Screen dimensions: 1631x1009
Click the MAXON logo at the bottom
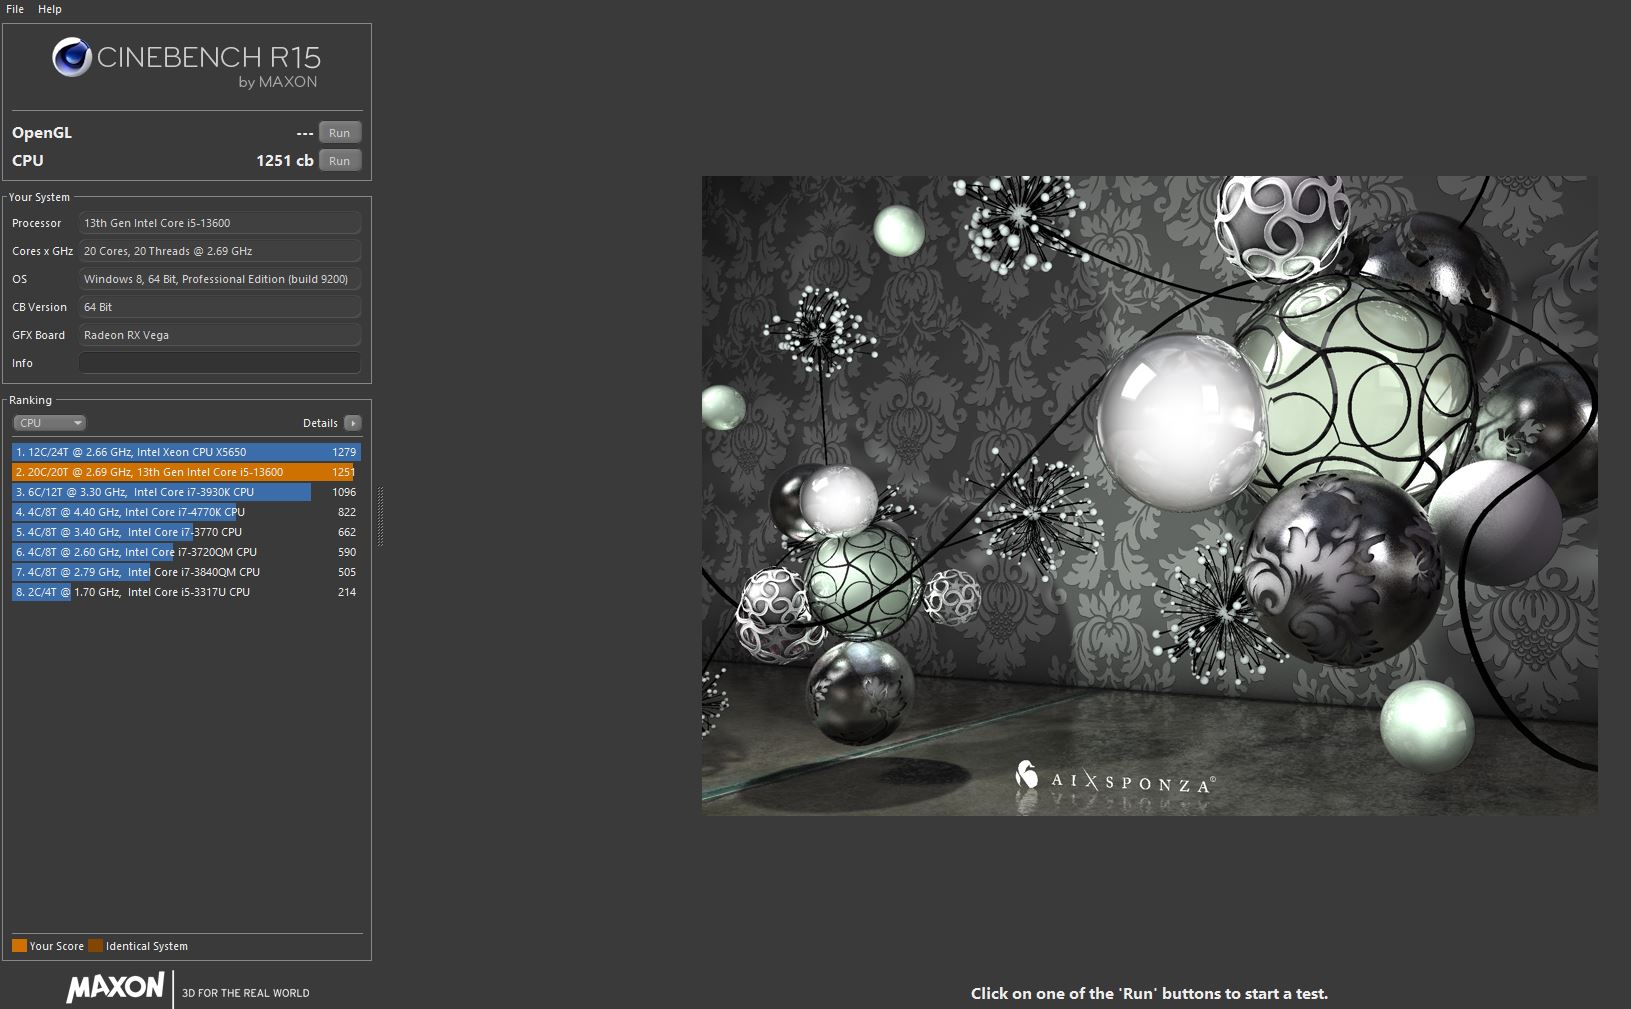tap(115, 988)
